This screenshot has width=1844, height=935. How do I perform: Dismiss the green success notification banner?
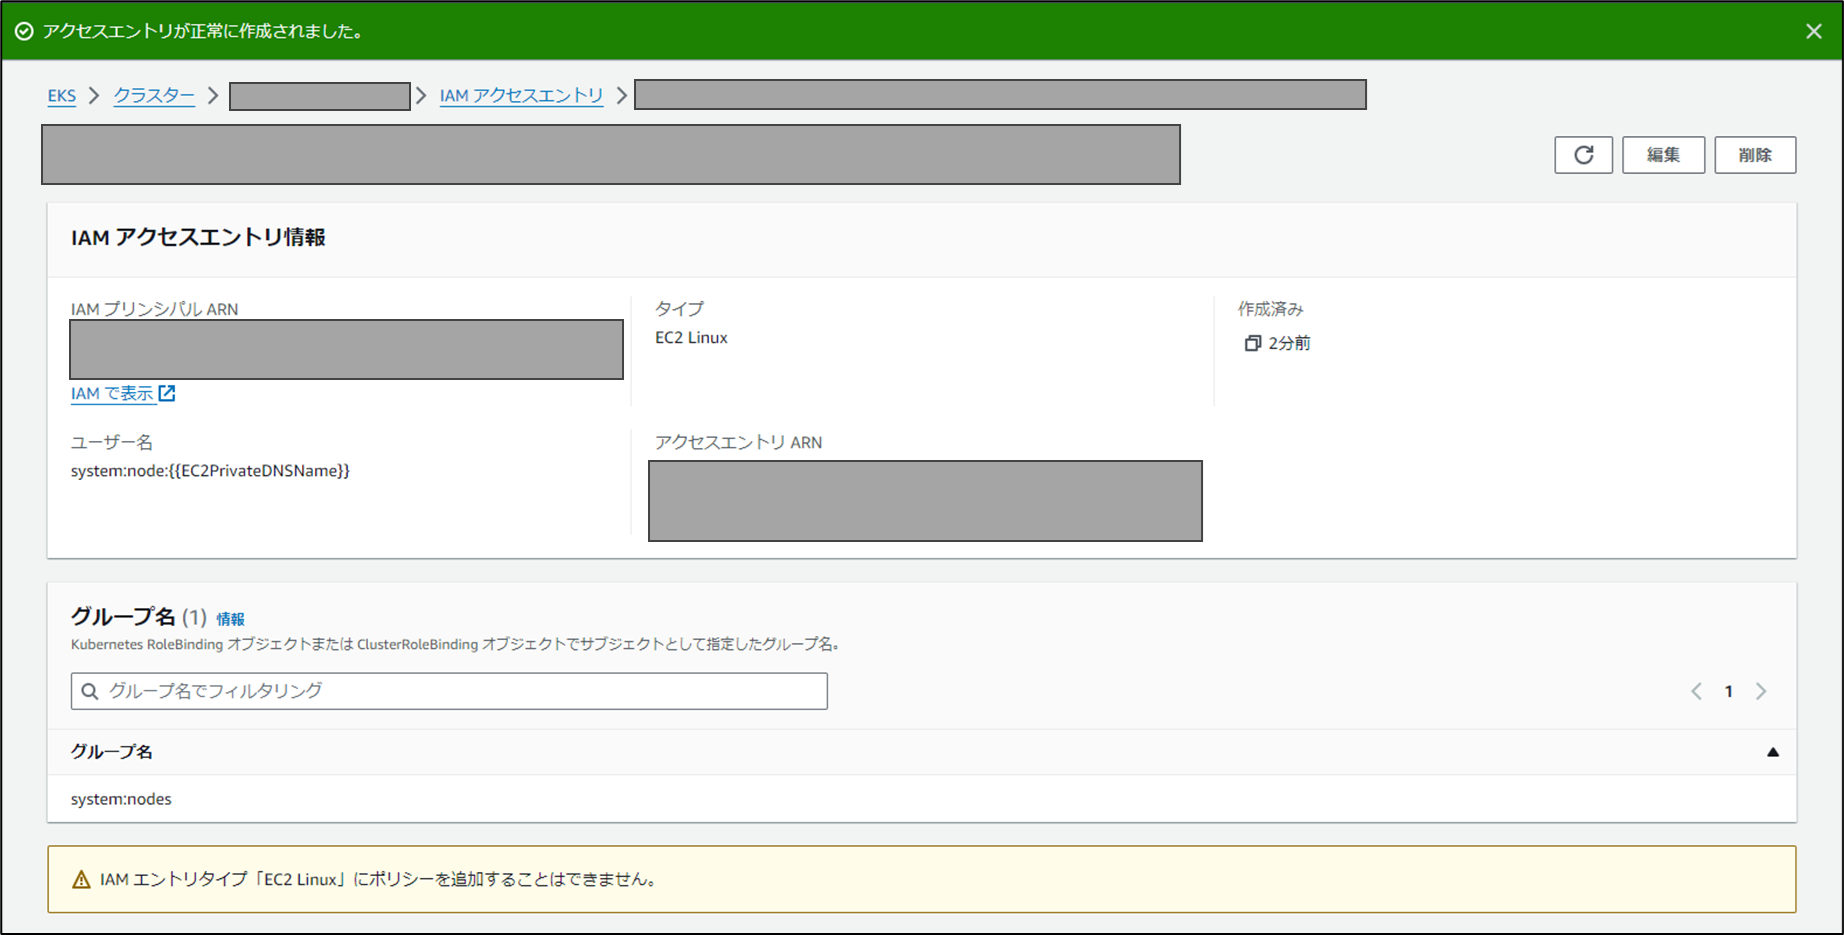1813,31
